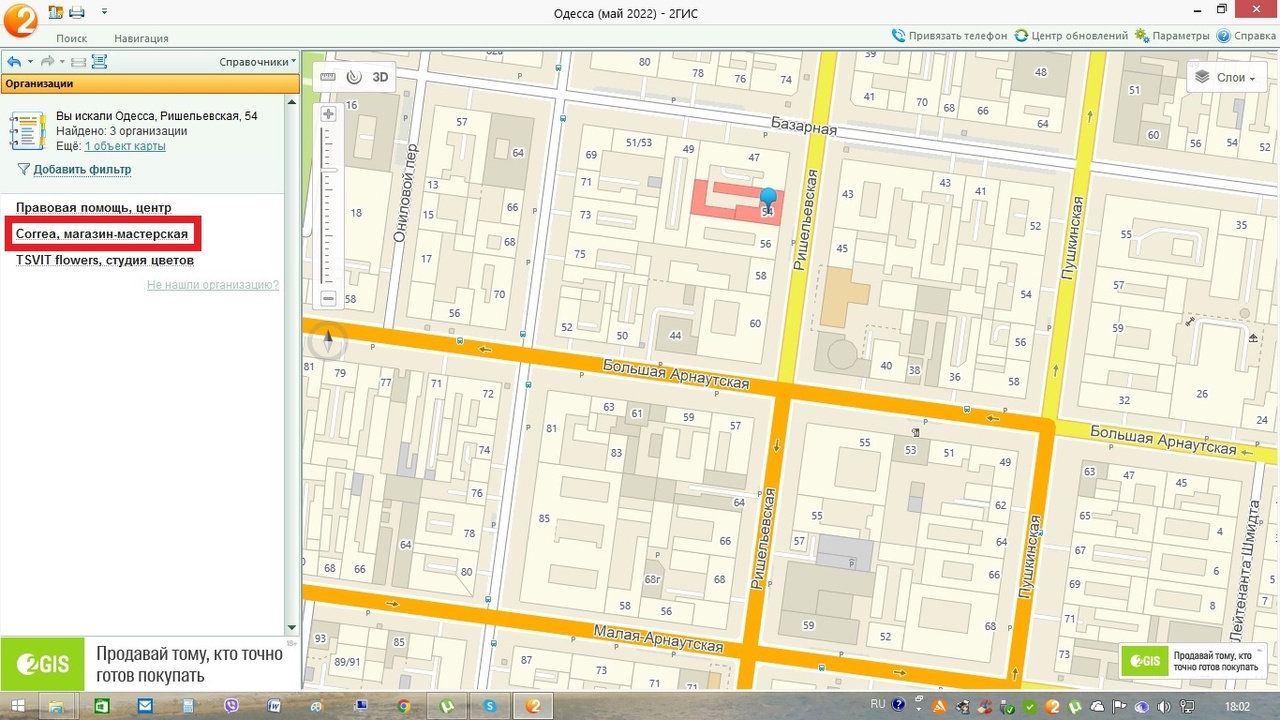1280x720 pixels.
Task: Open File Explorer in taskbar
Action: 58,705
